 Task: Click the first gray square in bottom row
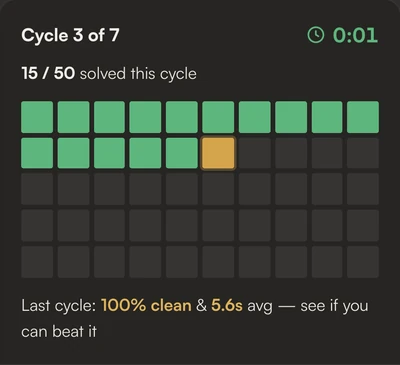click(x=37, y=262)
